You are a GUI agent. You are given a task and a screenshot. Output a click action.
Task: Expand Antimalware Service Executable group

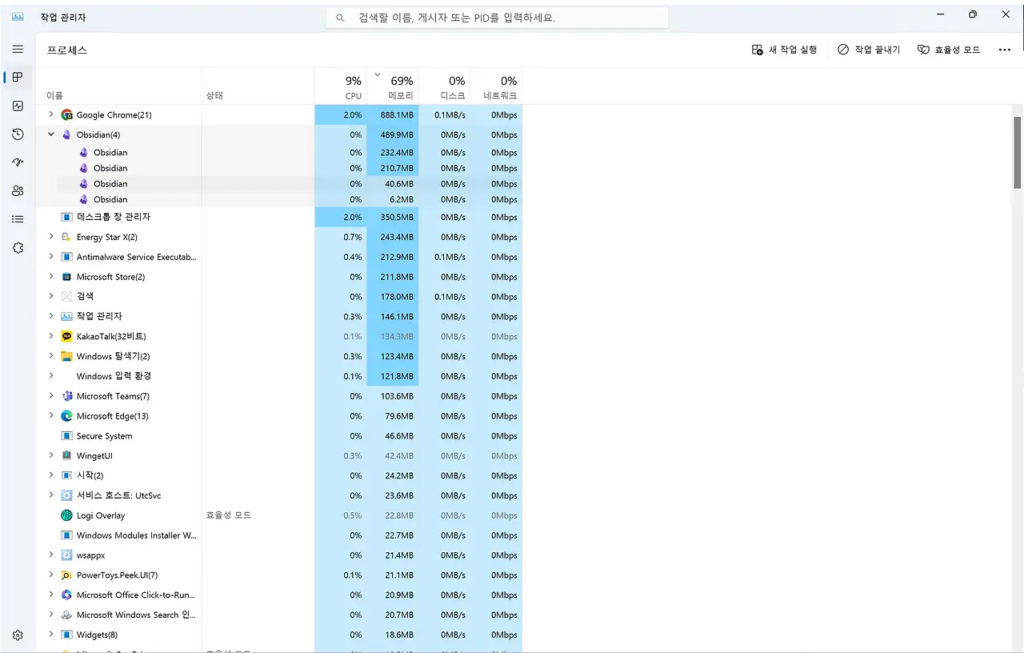(x=51, y=257)
